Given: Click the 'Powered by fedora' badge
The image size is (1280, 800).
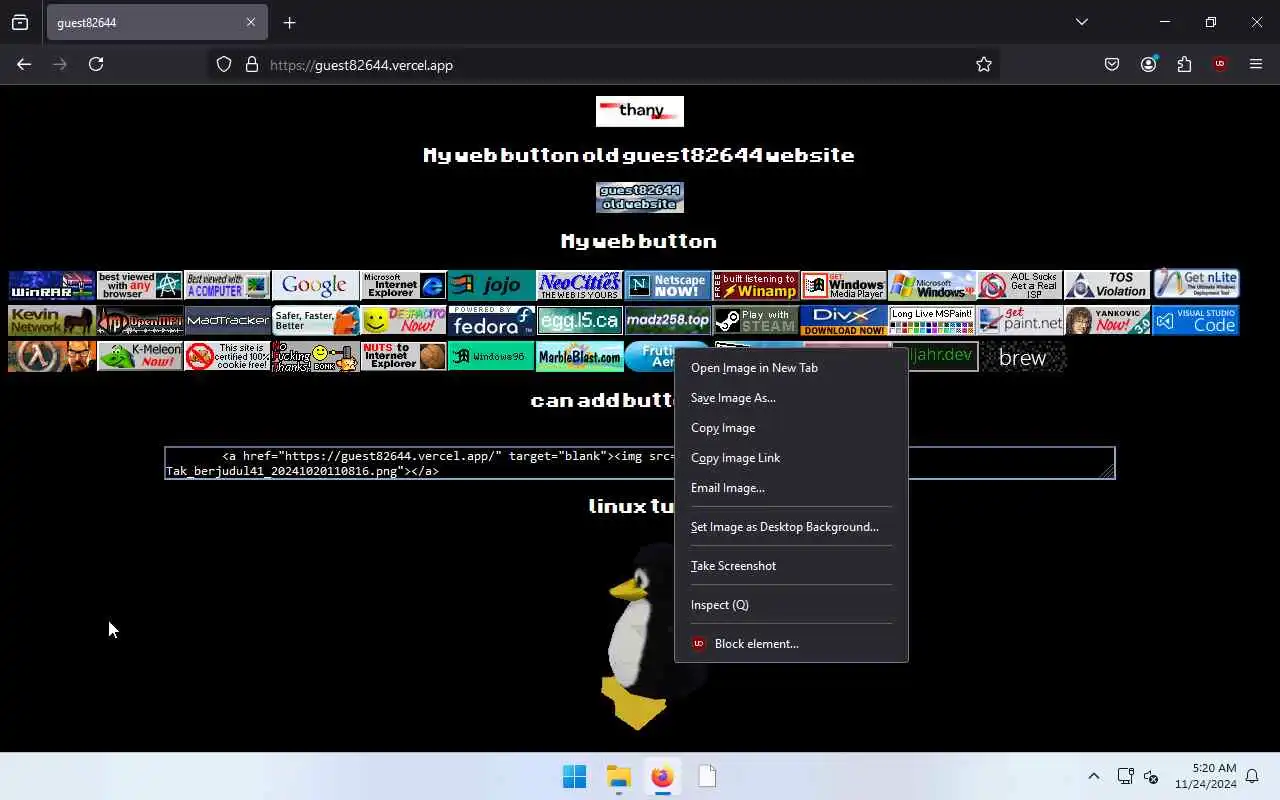Looking at the screenshot, I should [491, 321].
